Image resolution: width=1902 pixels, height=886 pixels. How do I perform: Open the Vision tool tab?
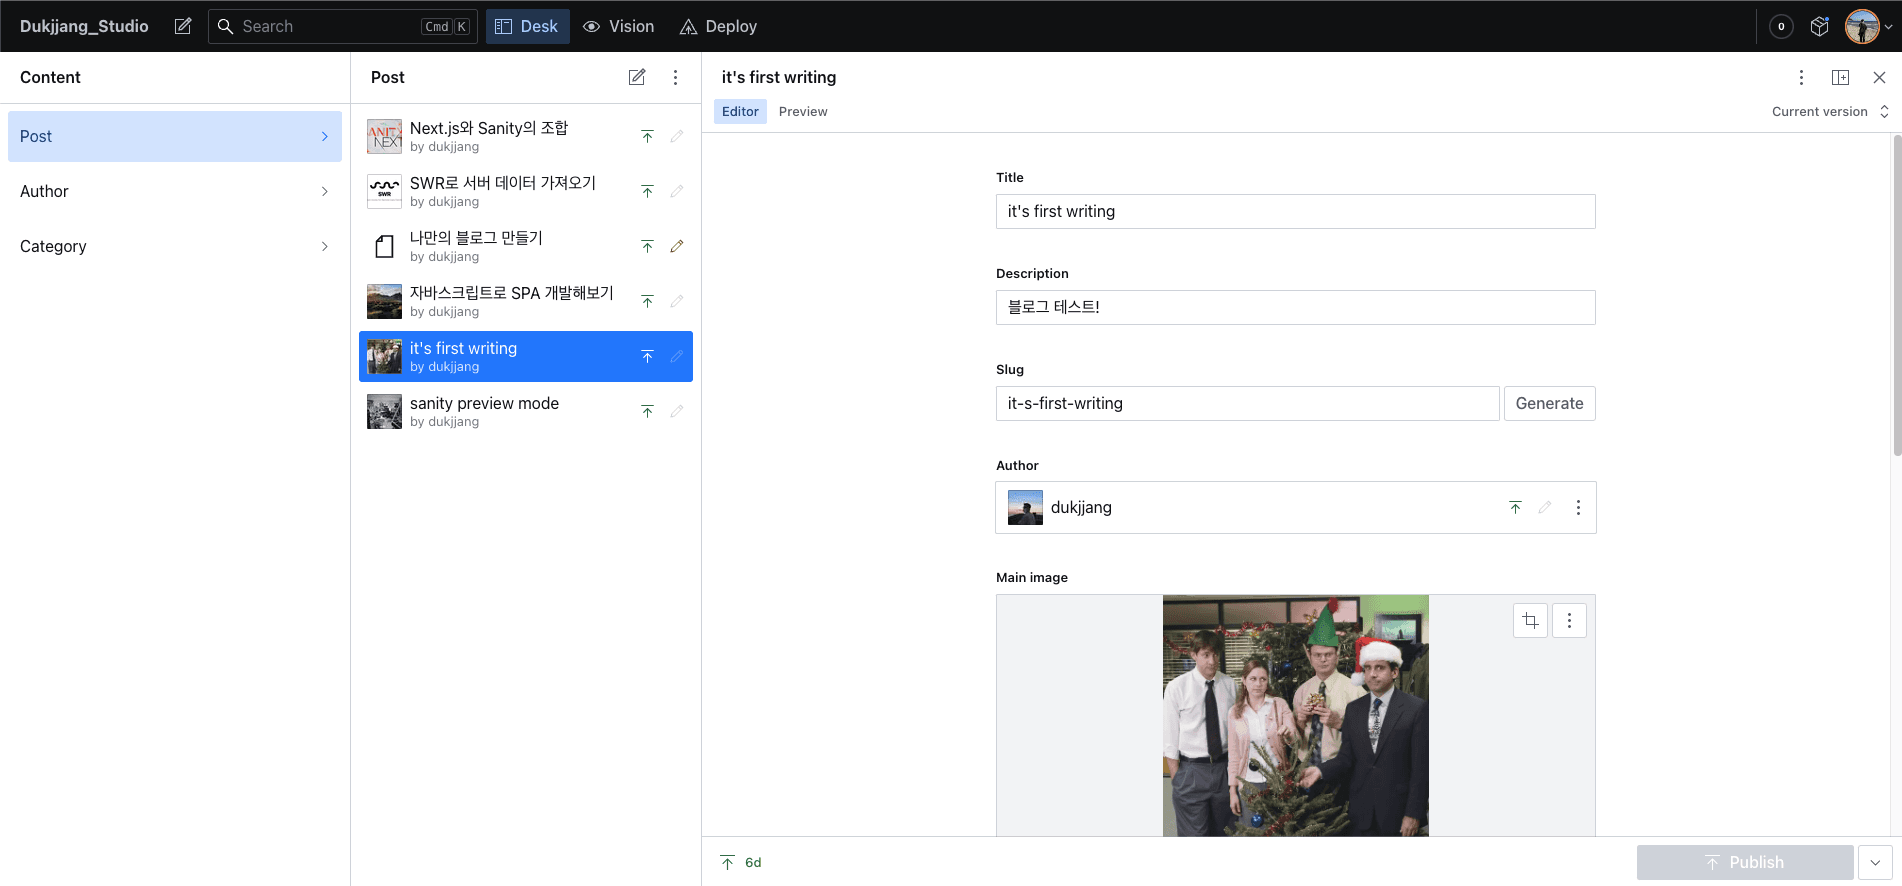[619, 26]
